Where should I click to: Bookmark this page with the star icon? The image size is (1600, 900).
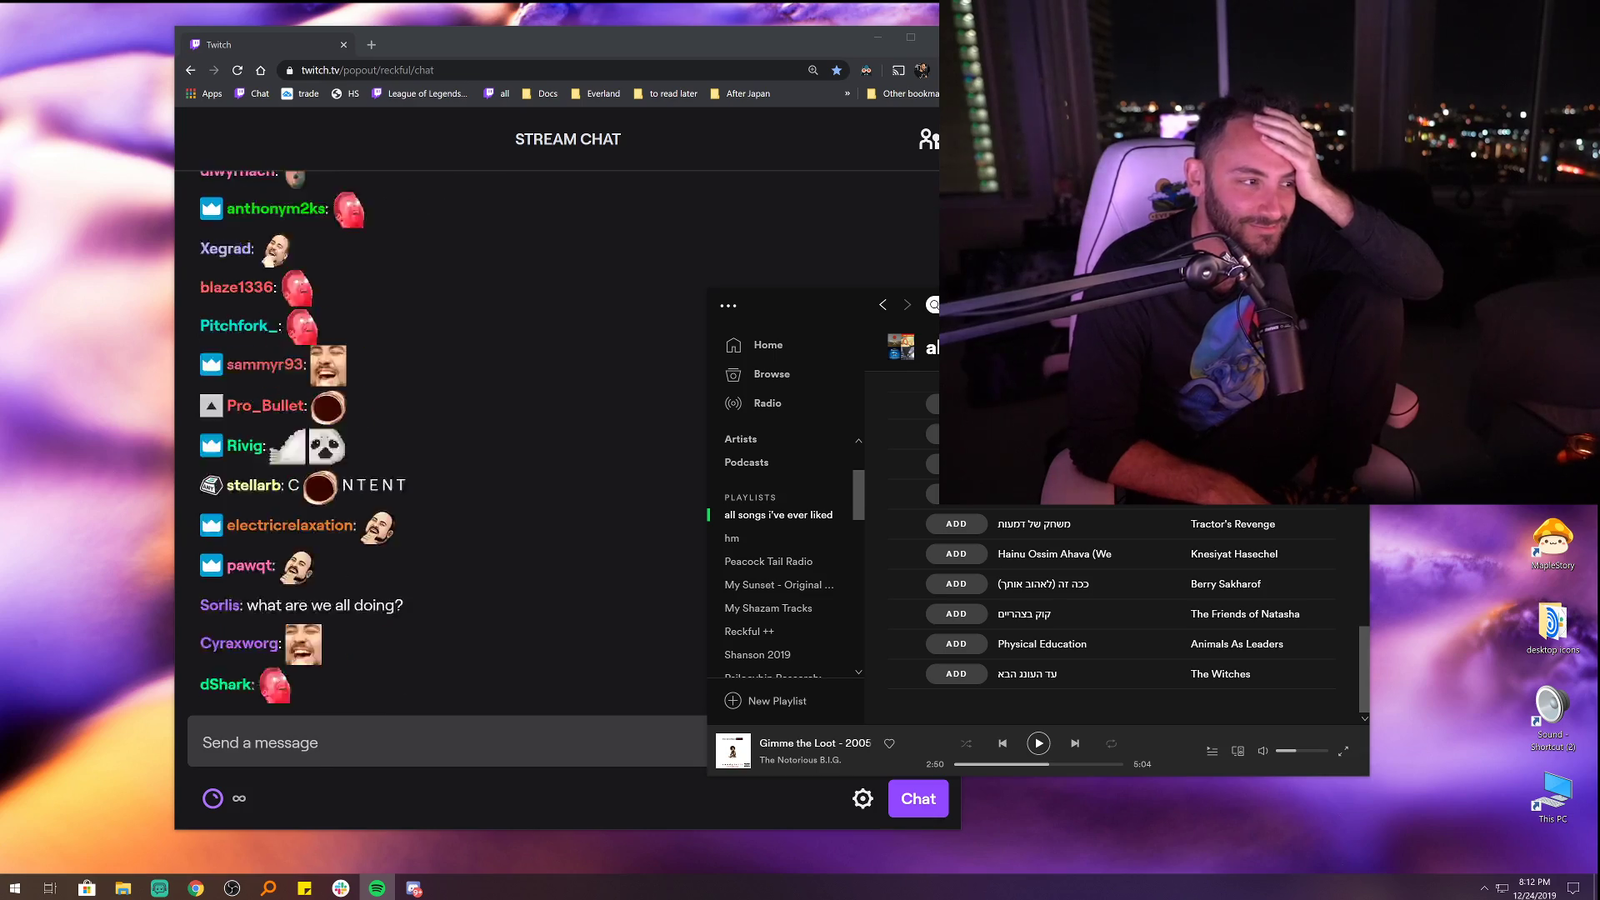click(837, 70)
